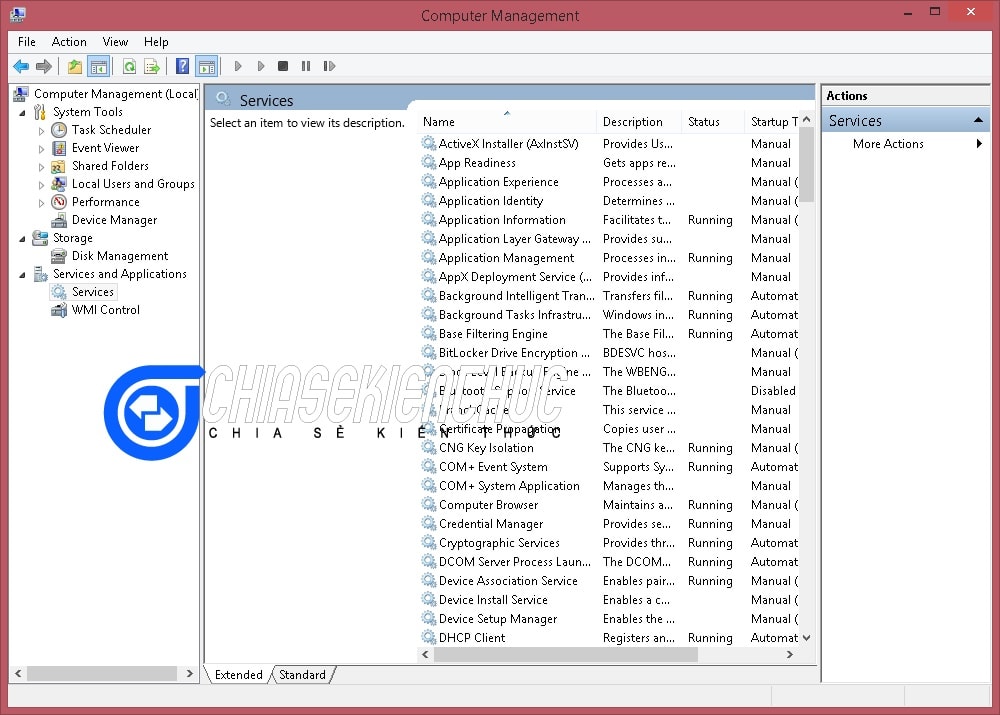The image size is (1000, 715).
Task: Click the Pause Service toolbar icon
Action: coord(306,66)
